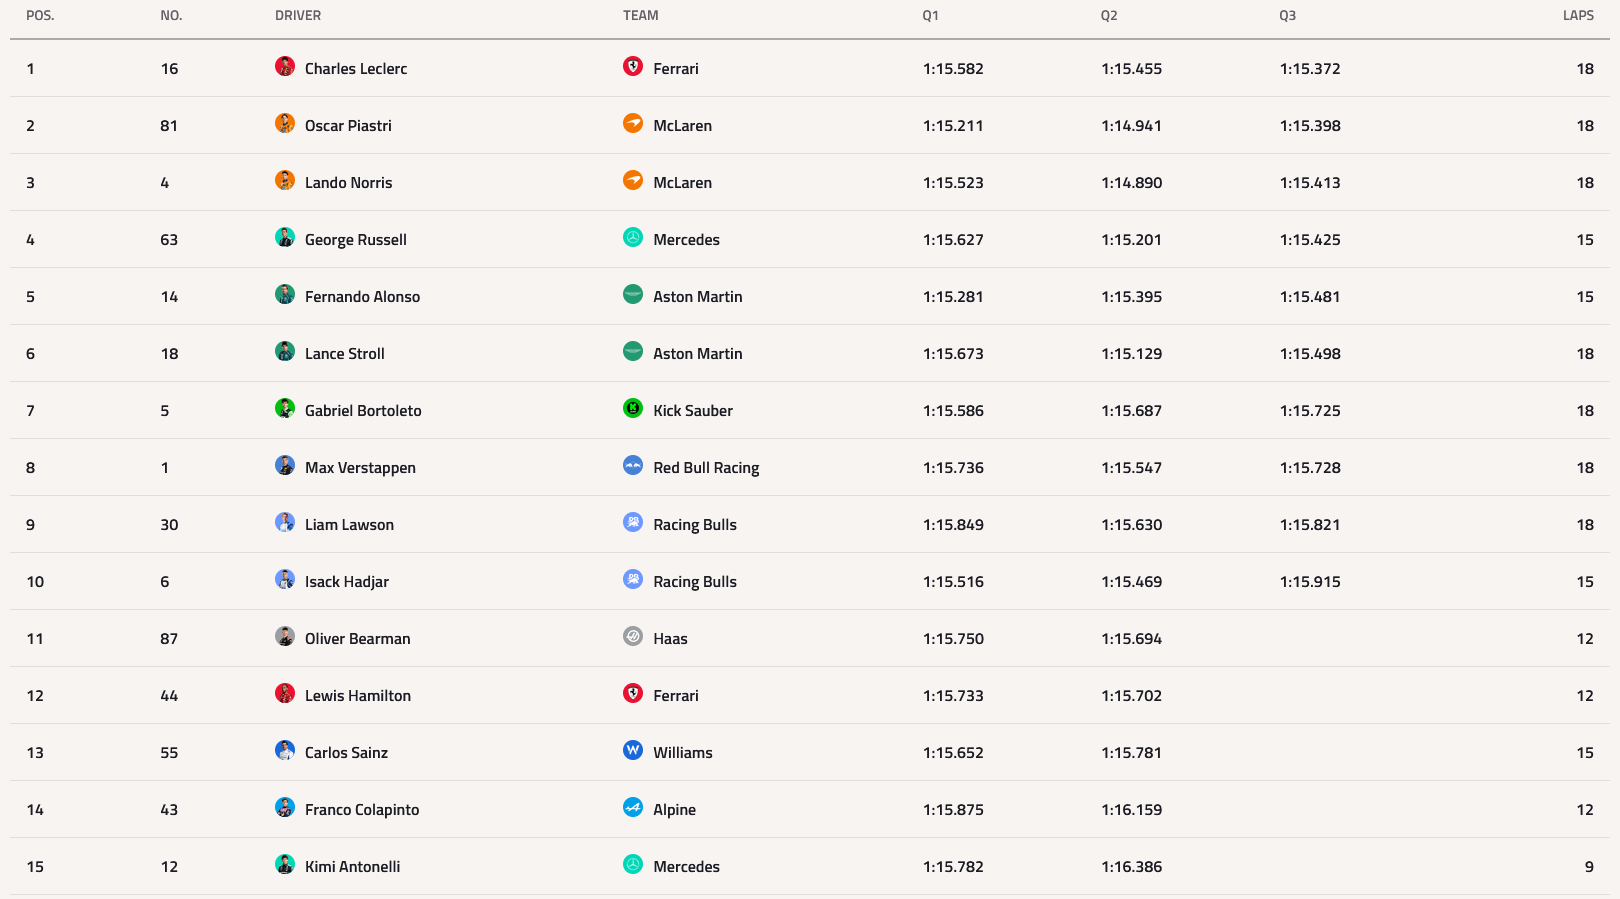Click Max Verstappen's driver avatar icon
Image resolution: width=1620 pixels, height=899 pixels.
click(285, 465)
